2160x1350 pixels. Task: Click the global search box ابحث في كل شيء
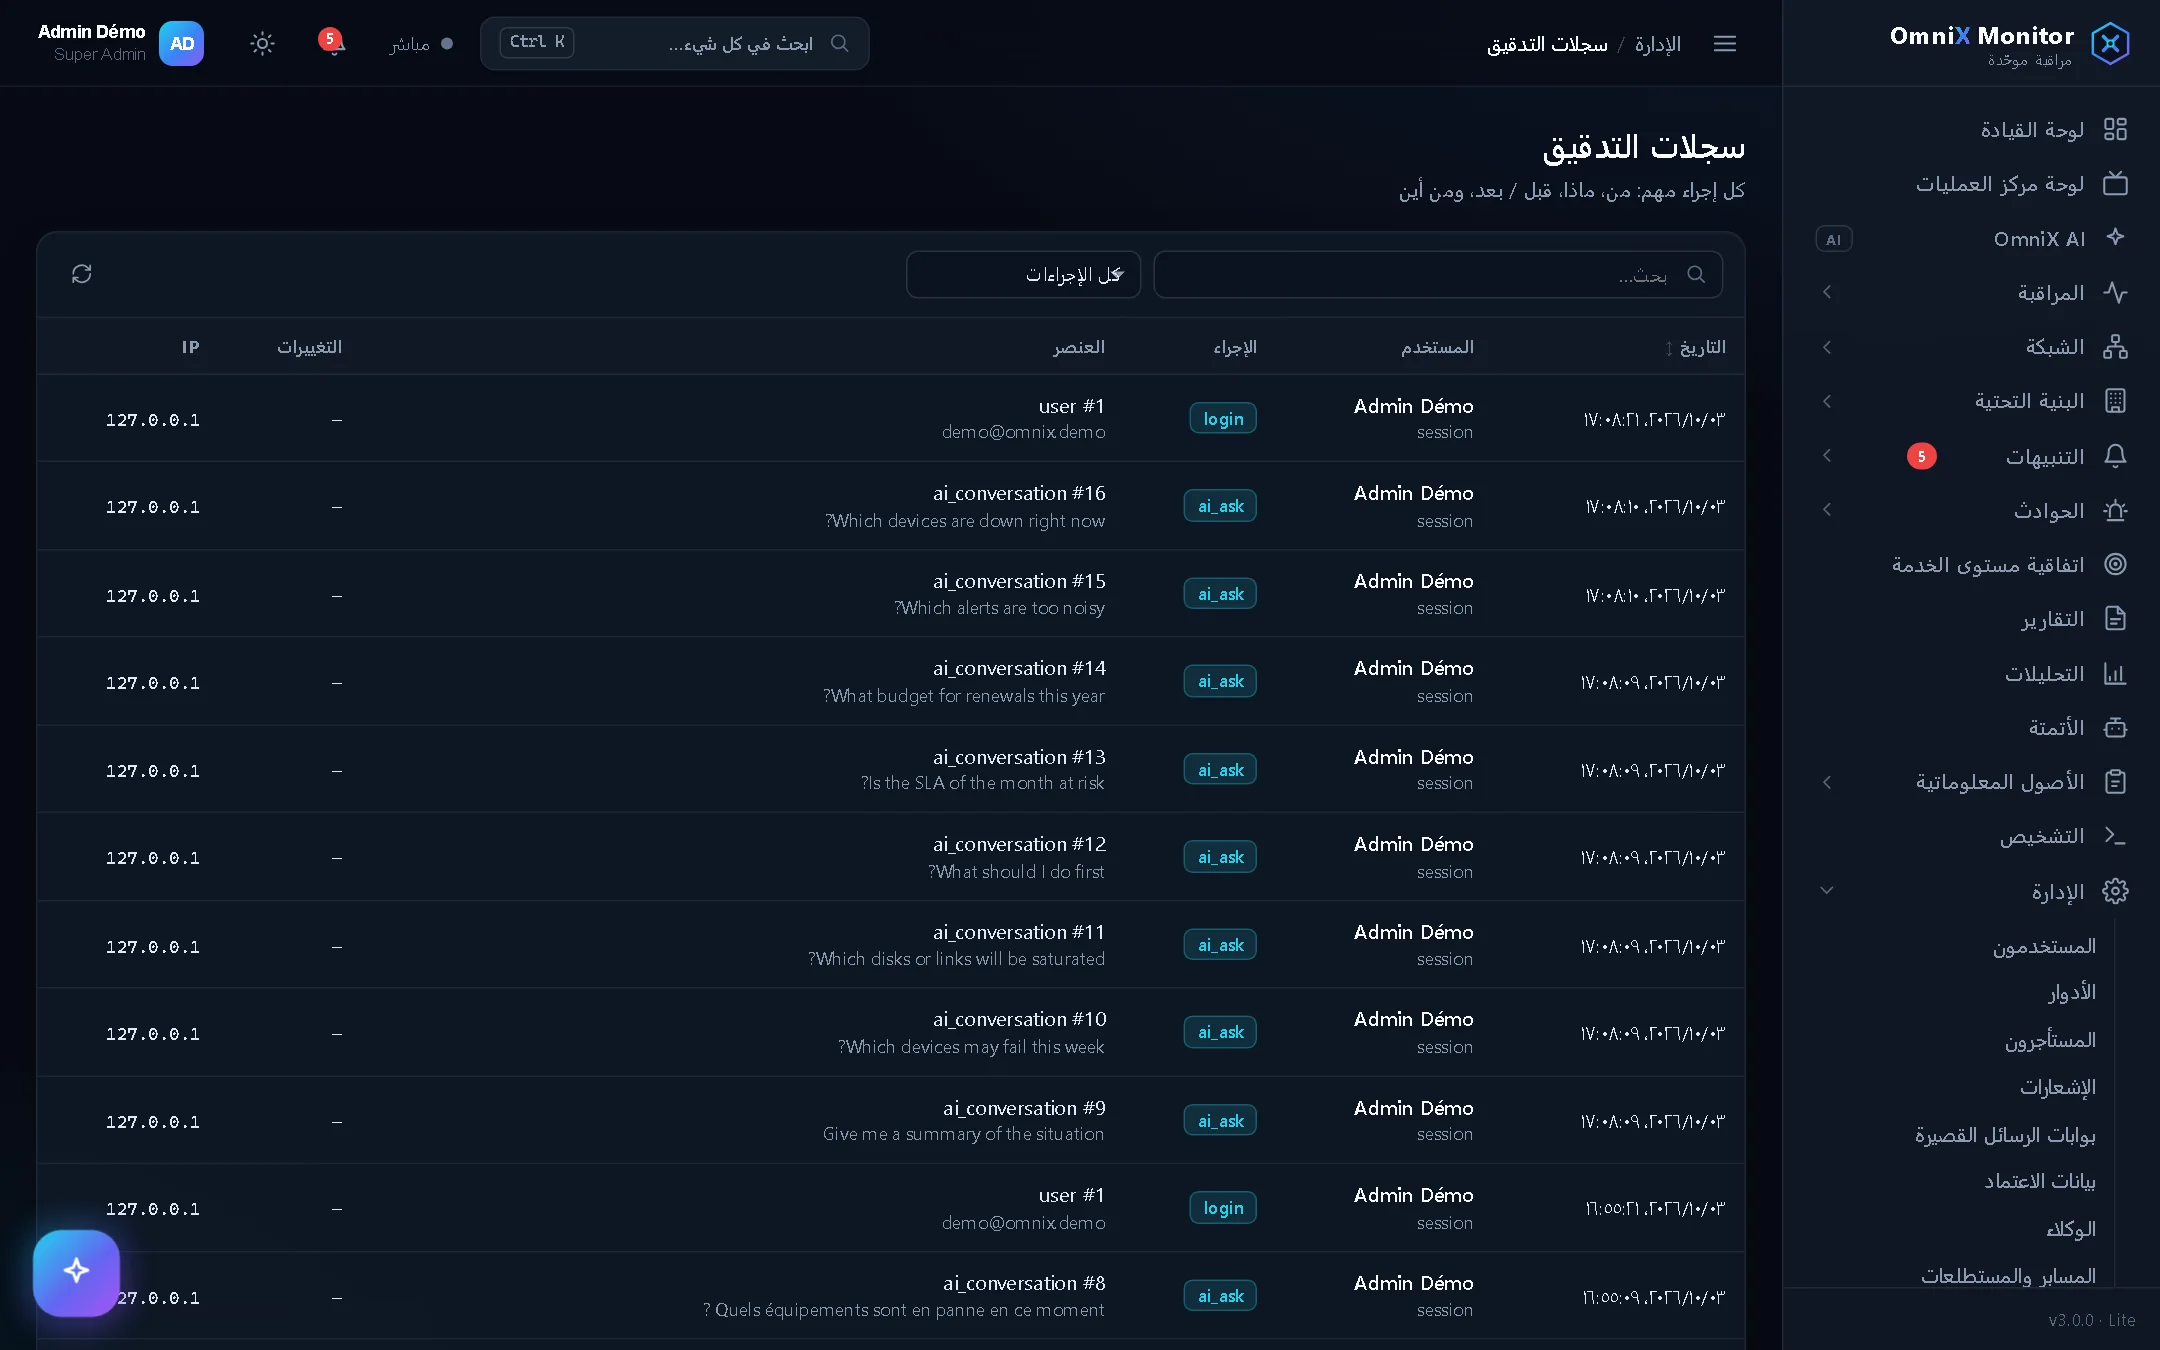[675, 43]
